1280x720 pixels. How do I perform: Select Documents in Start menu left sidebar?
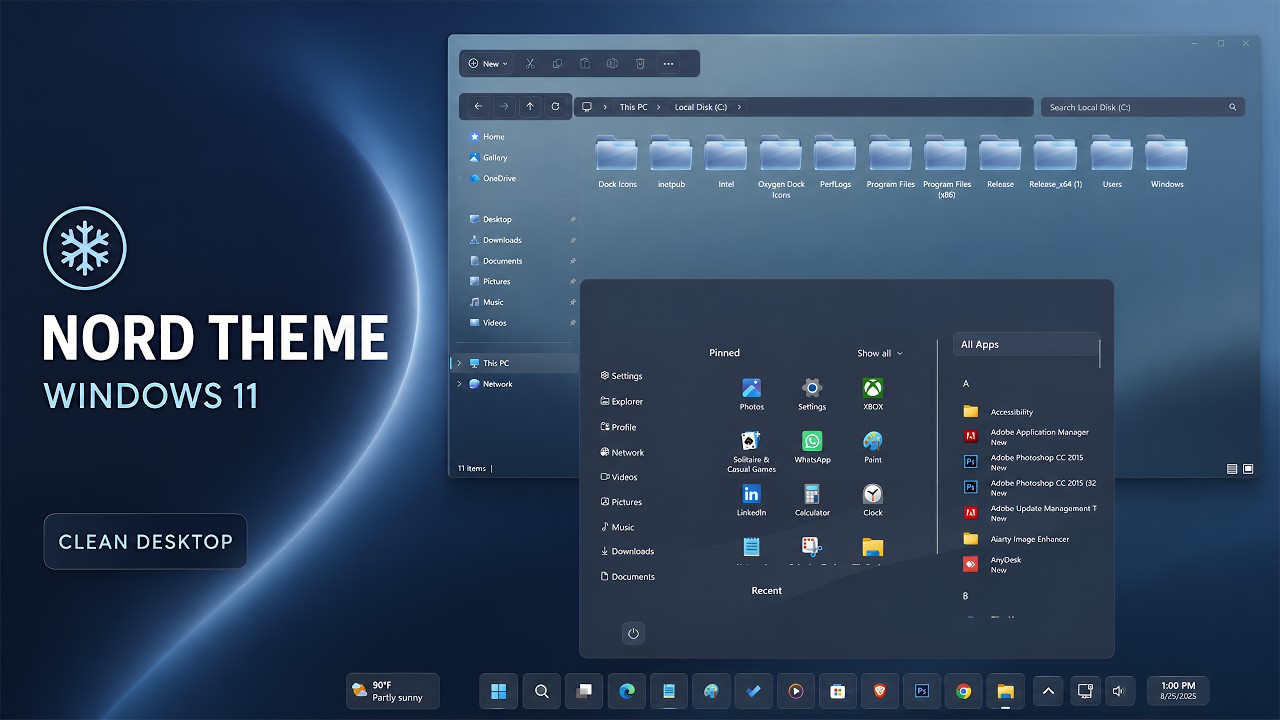point(627,577)
